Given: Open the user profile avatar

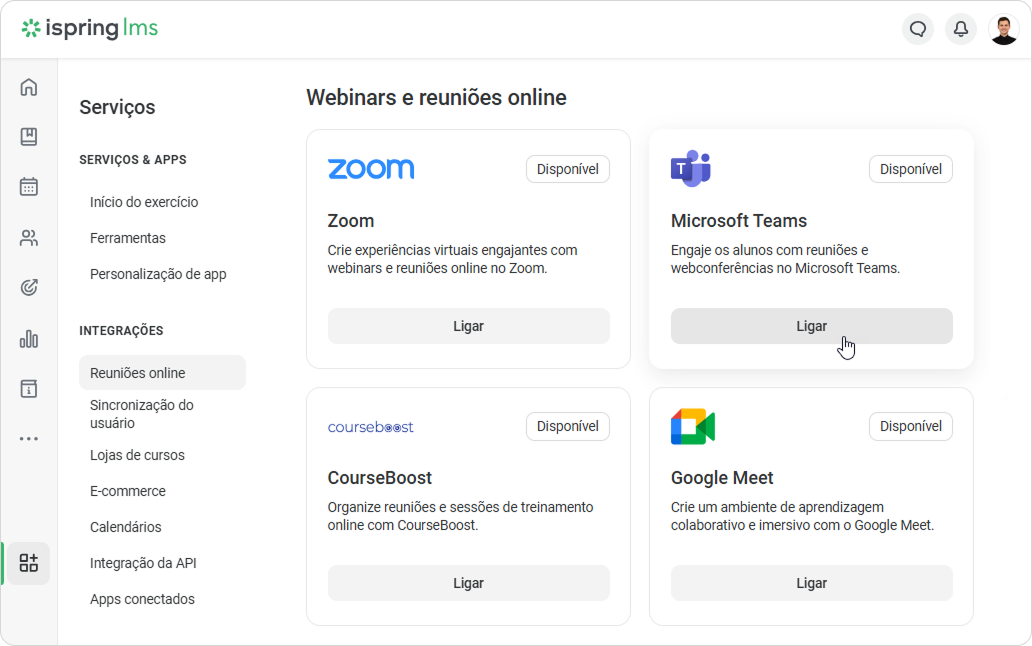Looking at the screenshot, I should click(x=1004, y=30).
